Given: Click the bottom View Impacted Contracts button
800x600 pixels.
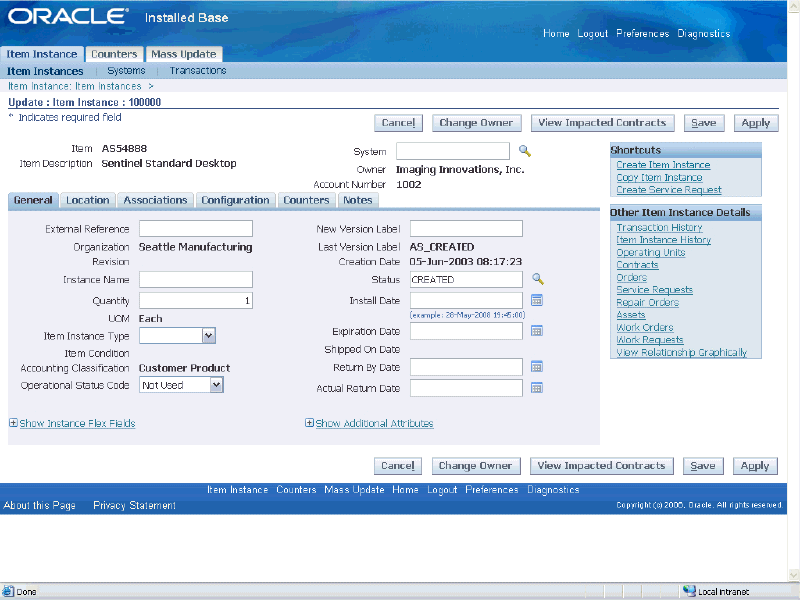Looking at the screenshot, I should tap(602, 466).
